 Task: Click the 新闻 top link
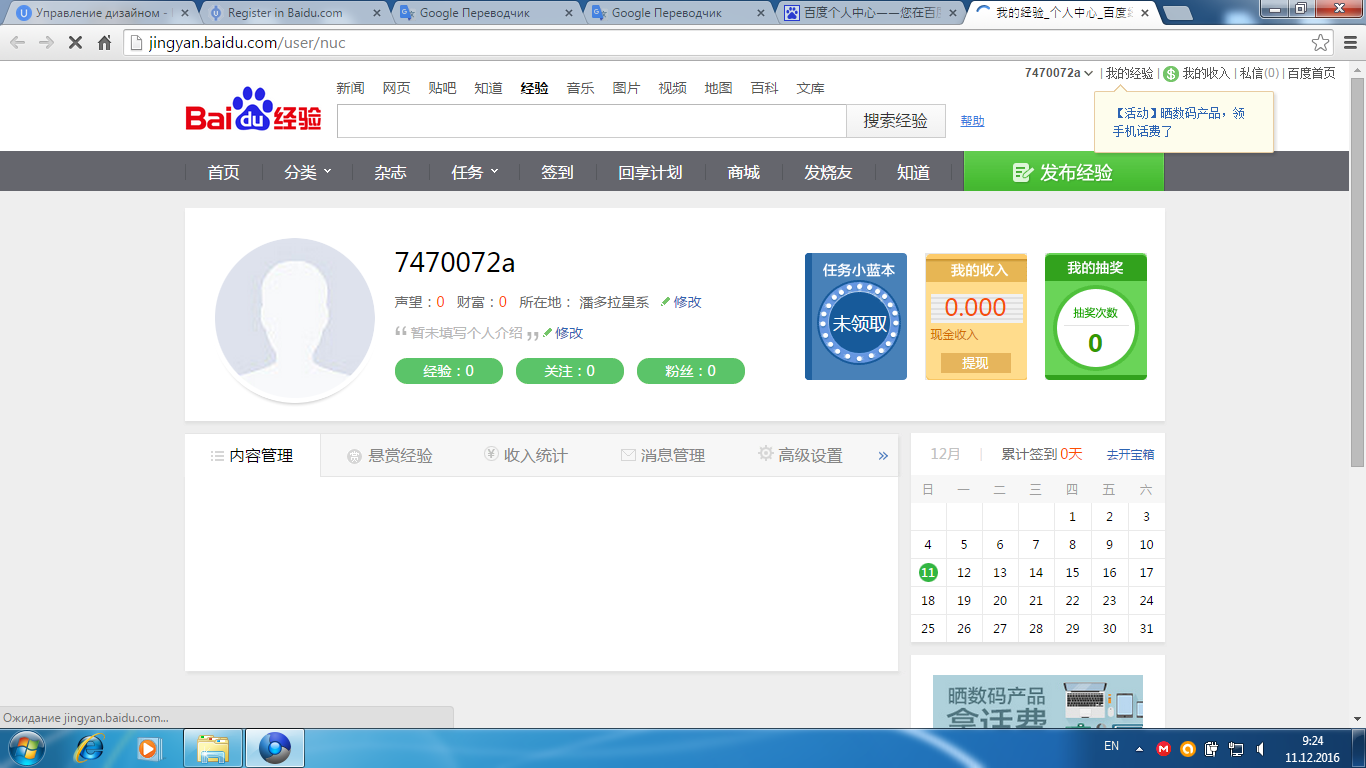coord(350,88)
